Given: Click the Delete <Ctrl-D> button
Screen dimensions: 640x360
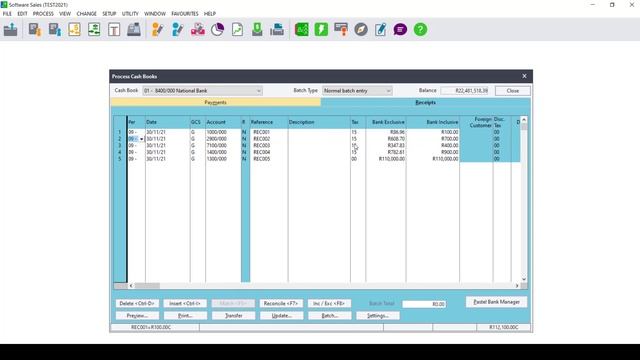Looking at the screenshot, I should point(137,303).
